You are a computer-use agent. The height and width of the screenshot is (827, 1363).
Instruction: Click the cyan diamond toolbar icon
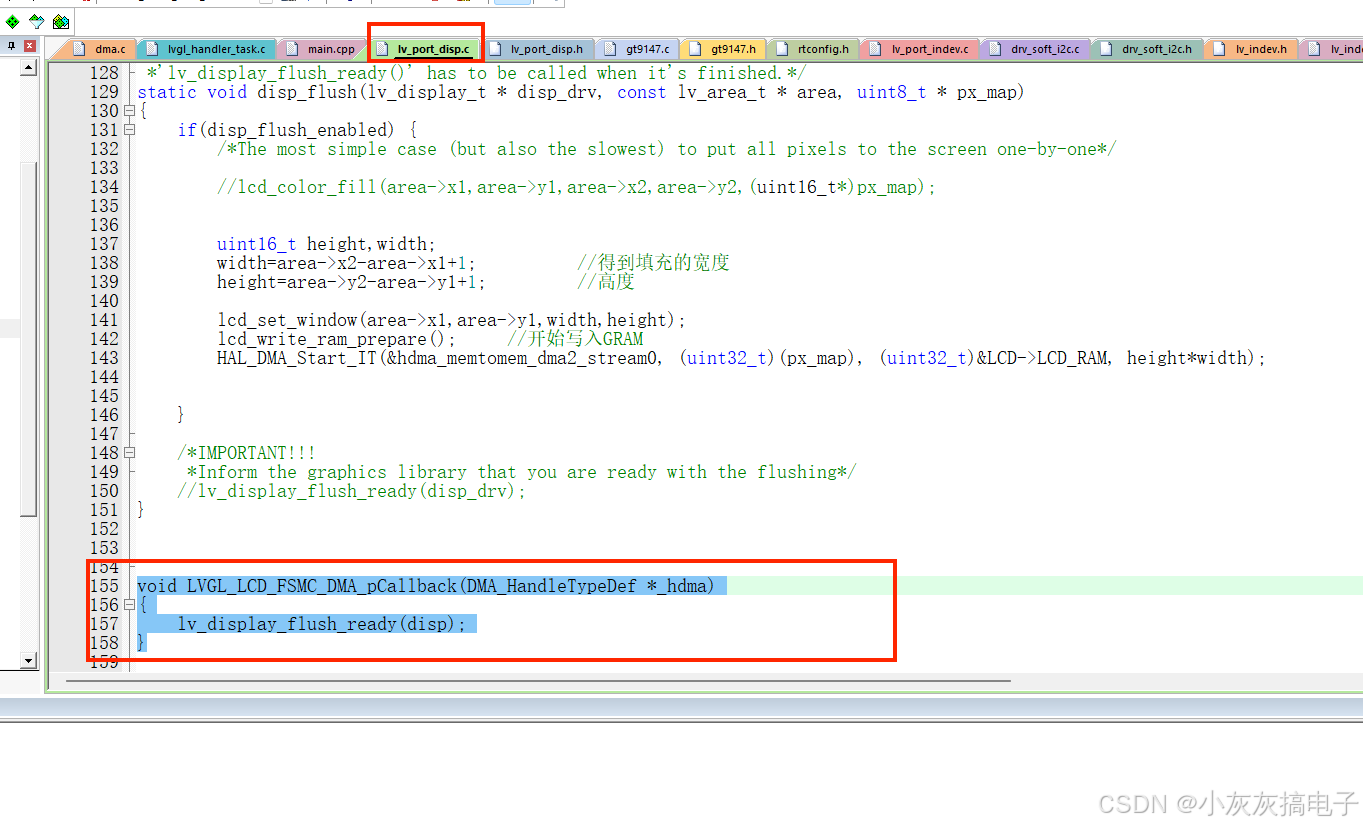tap(37, 21)
